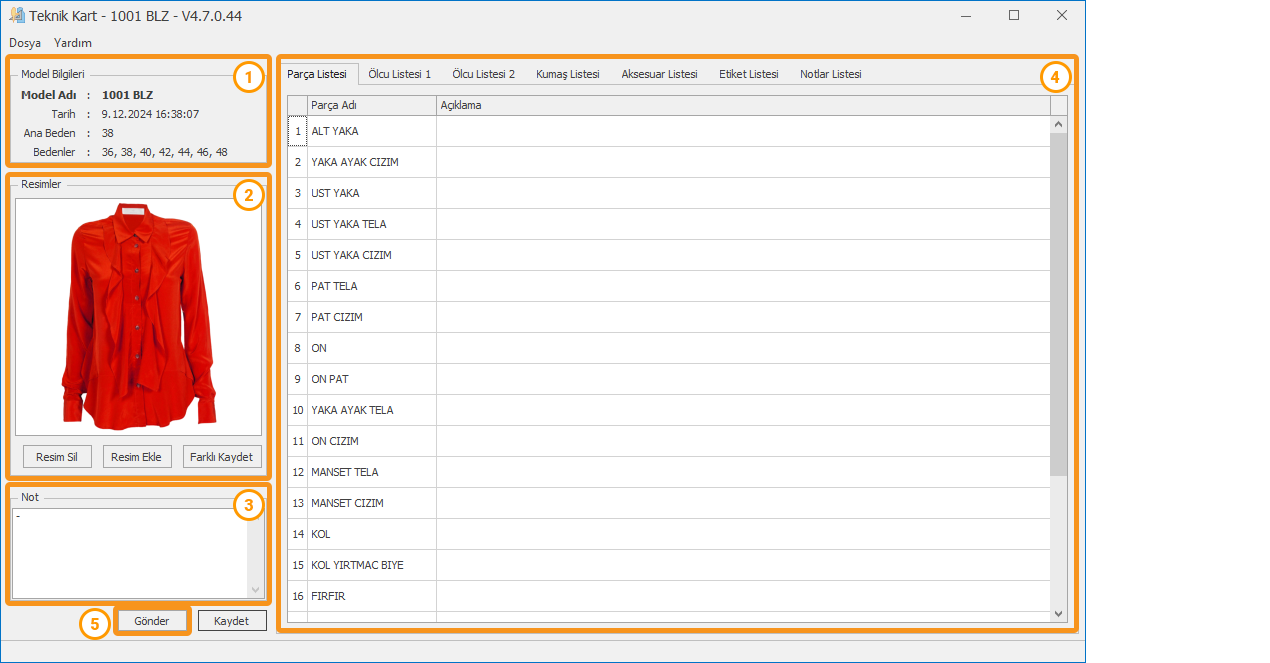Select the Aksesuar Listesi tab
This screenshot has height=663, width=1270.
pyautogui.click(x=659, y=74)
